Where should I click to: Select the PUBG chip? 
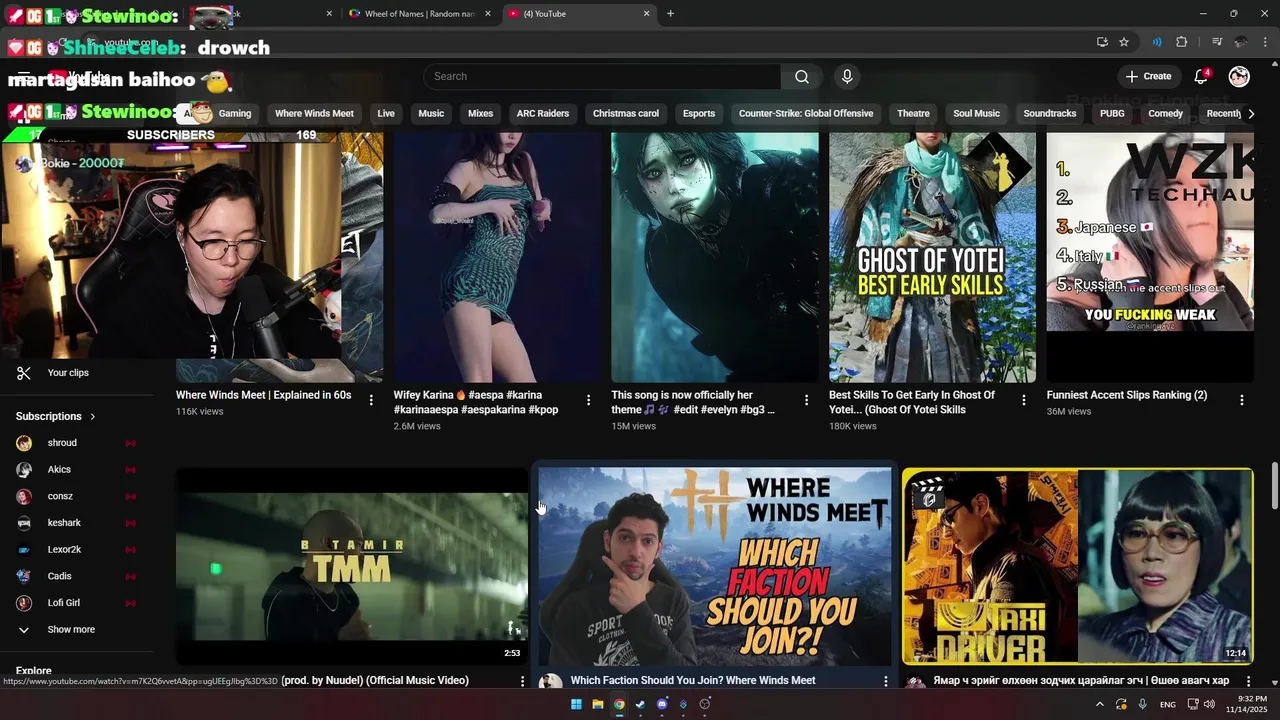pyautogui.click(x=1112, y=114)
